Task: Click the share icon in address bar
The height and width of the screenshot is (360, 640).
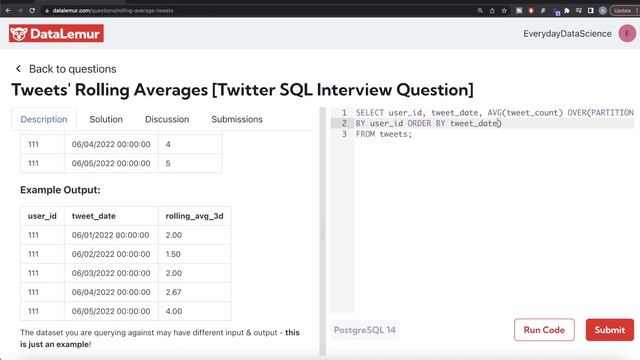Action: pos(492,11)
